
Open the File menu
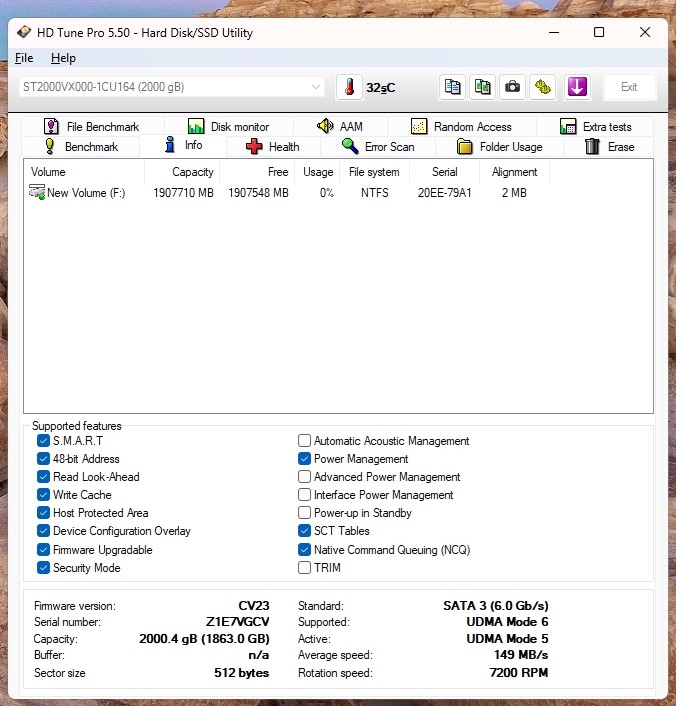point(24,58)
